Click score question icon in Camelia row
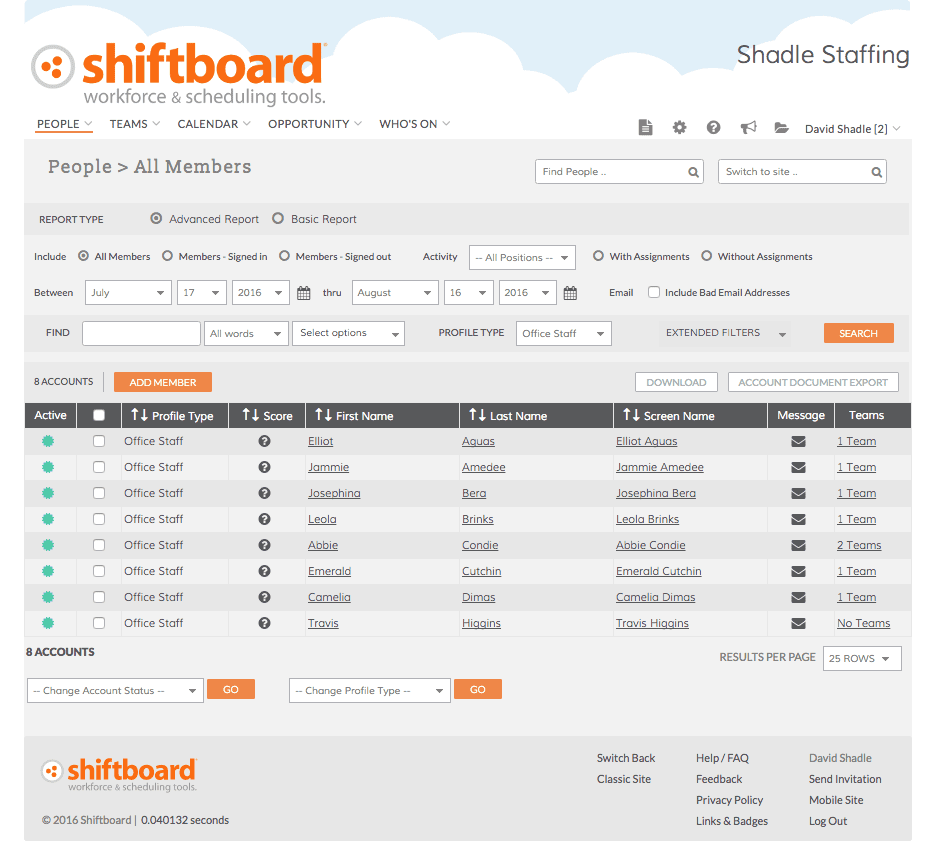 [x=264, y=597]
